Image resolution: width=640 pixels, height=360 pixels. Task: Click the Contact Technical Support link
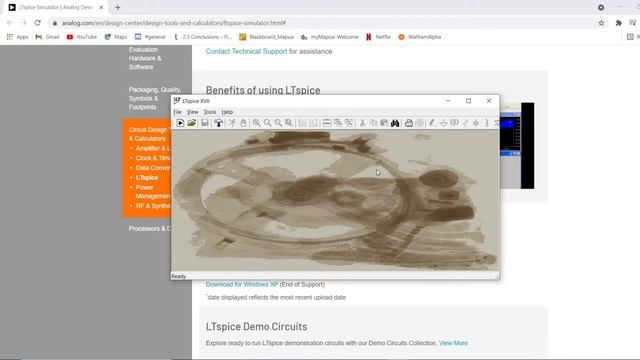pyautogui.click(x=247, y=51)
